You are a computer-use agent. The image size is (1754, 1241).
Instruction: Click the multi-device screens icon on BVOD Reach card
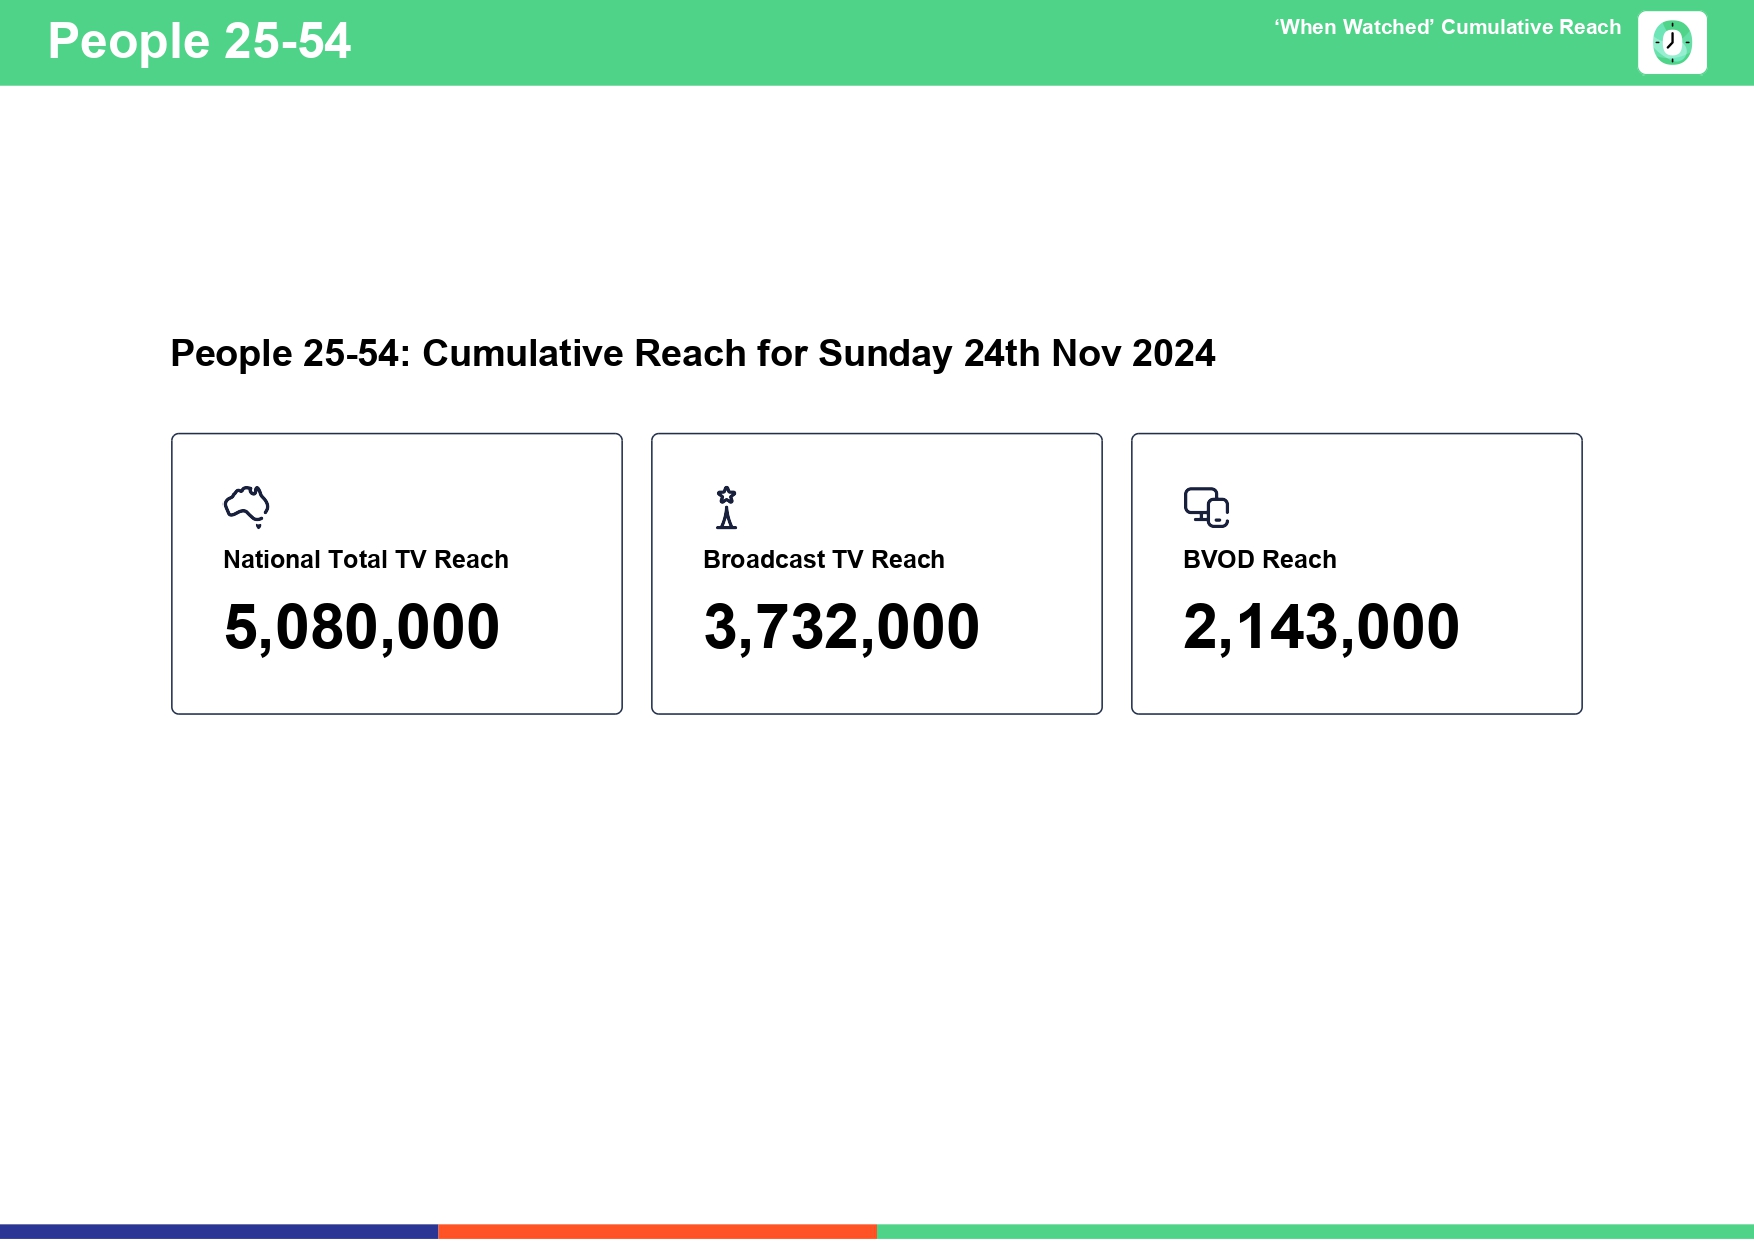[x=1207, y=506]
